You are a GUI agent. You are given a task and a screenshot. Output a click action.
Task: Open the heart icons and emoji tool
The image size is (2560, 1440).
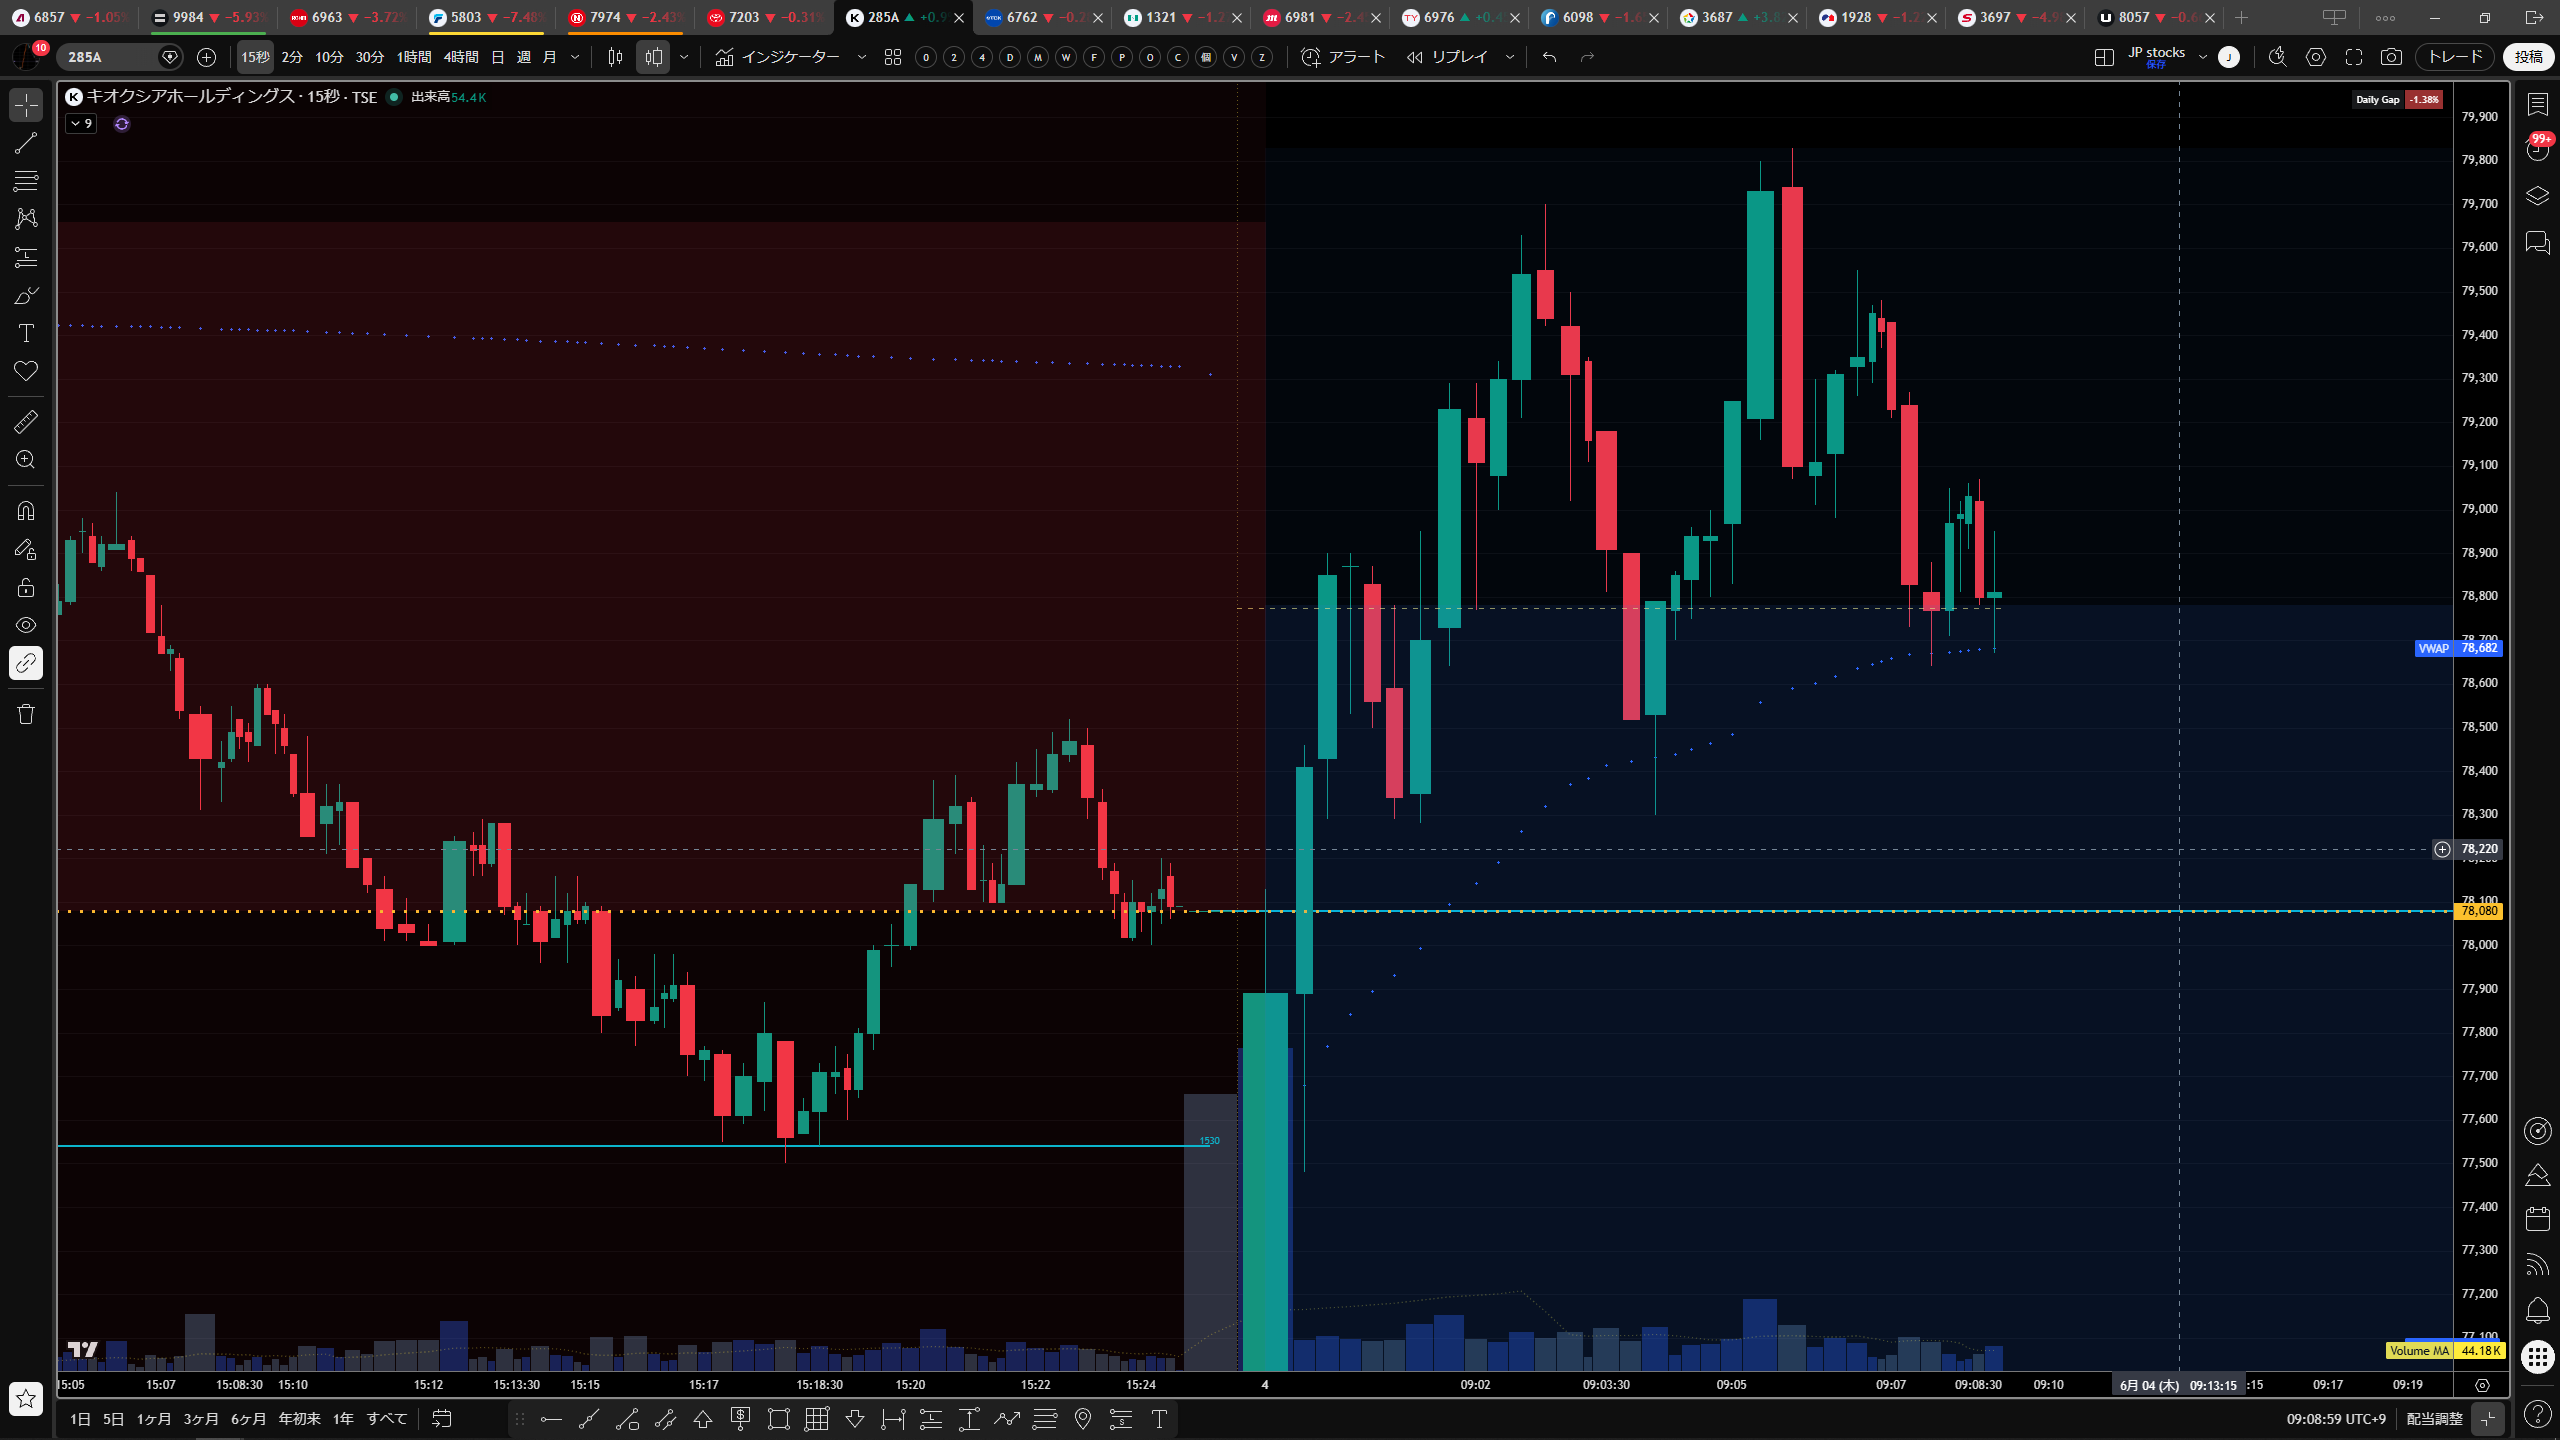click(26, 371)
